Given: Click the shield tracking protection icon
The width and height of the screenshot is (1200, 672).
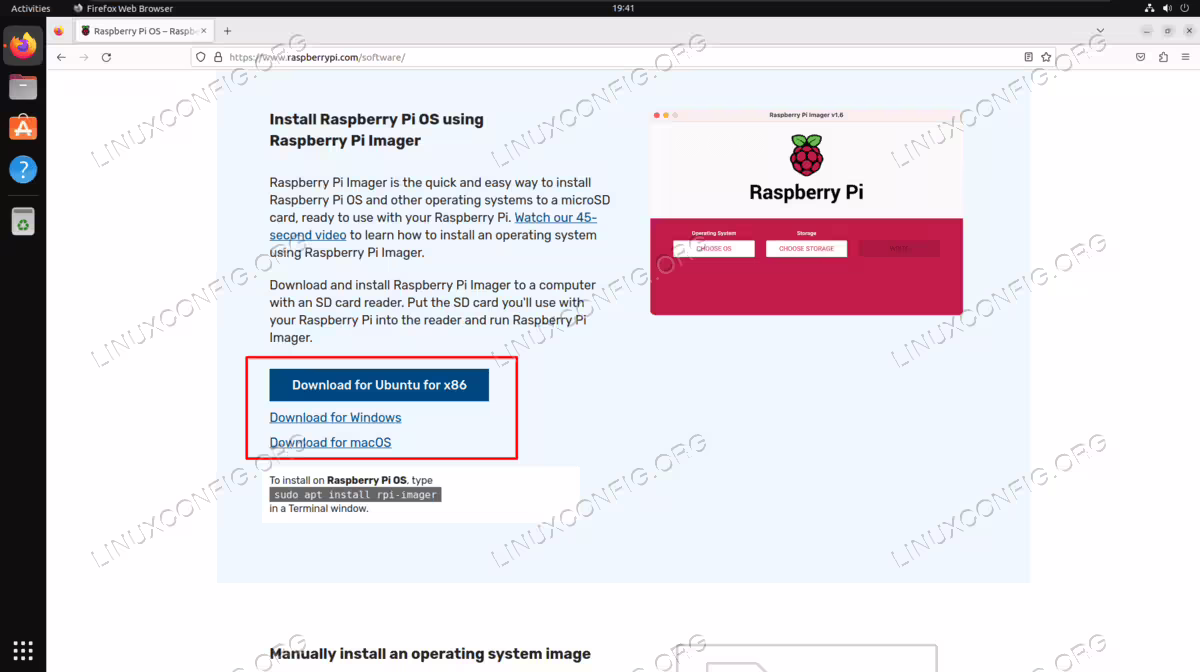Looking at the screenshot, I should 200,57.
